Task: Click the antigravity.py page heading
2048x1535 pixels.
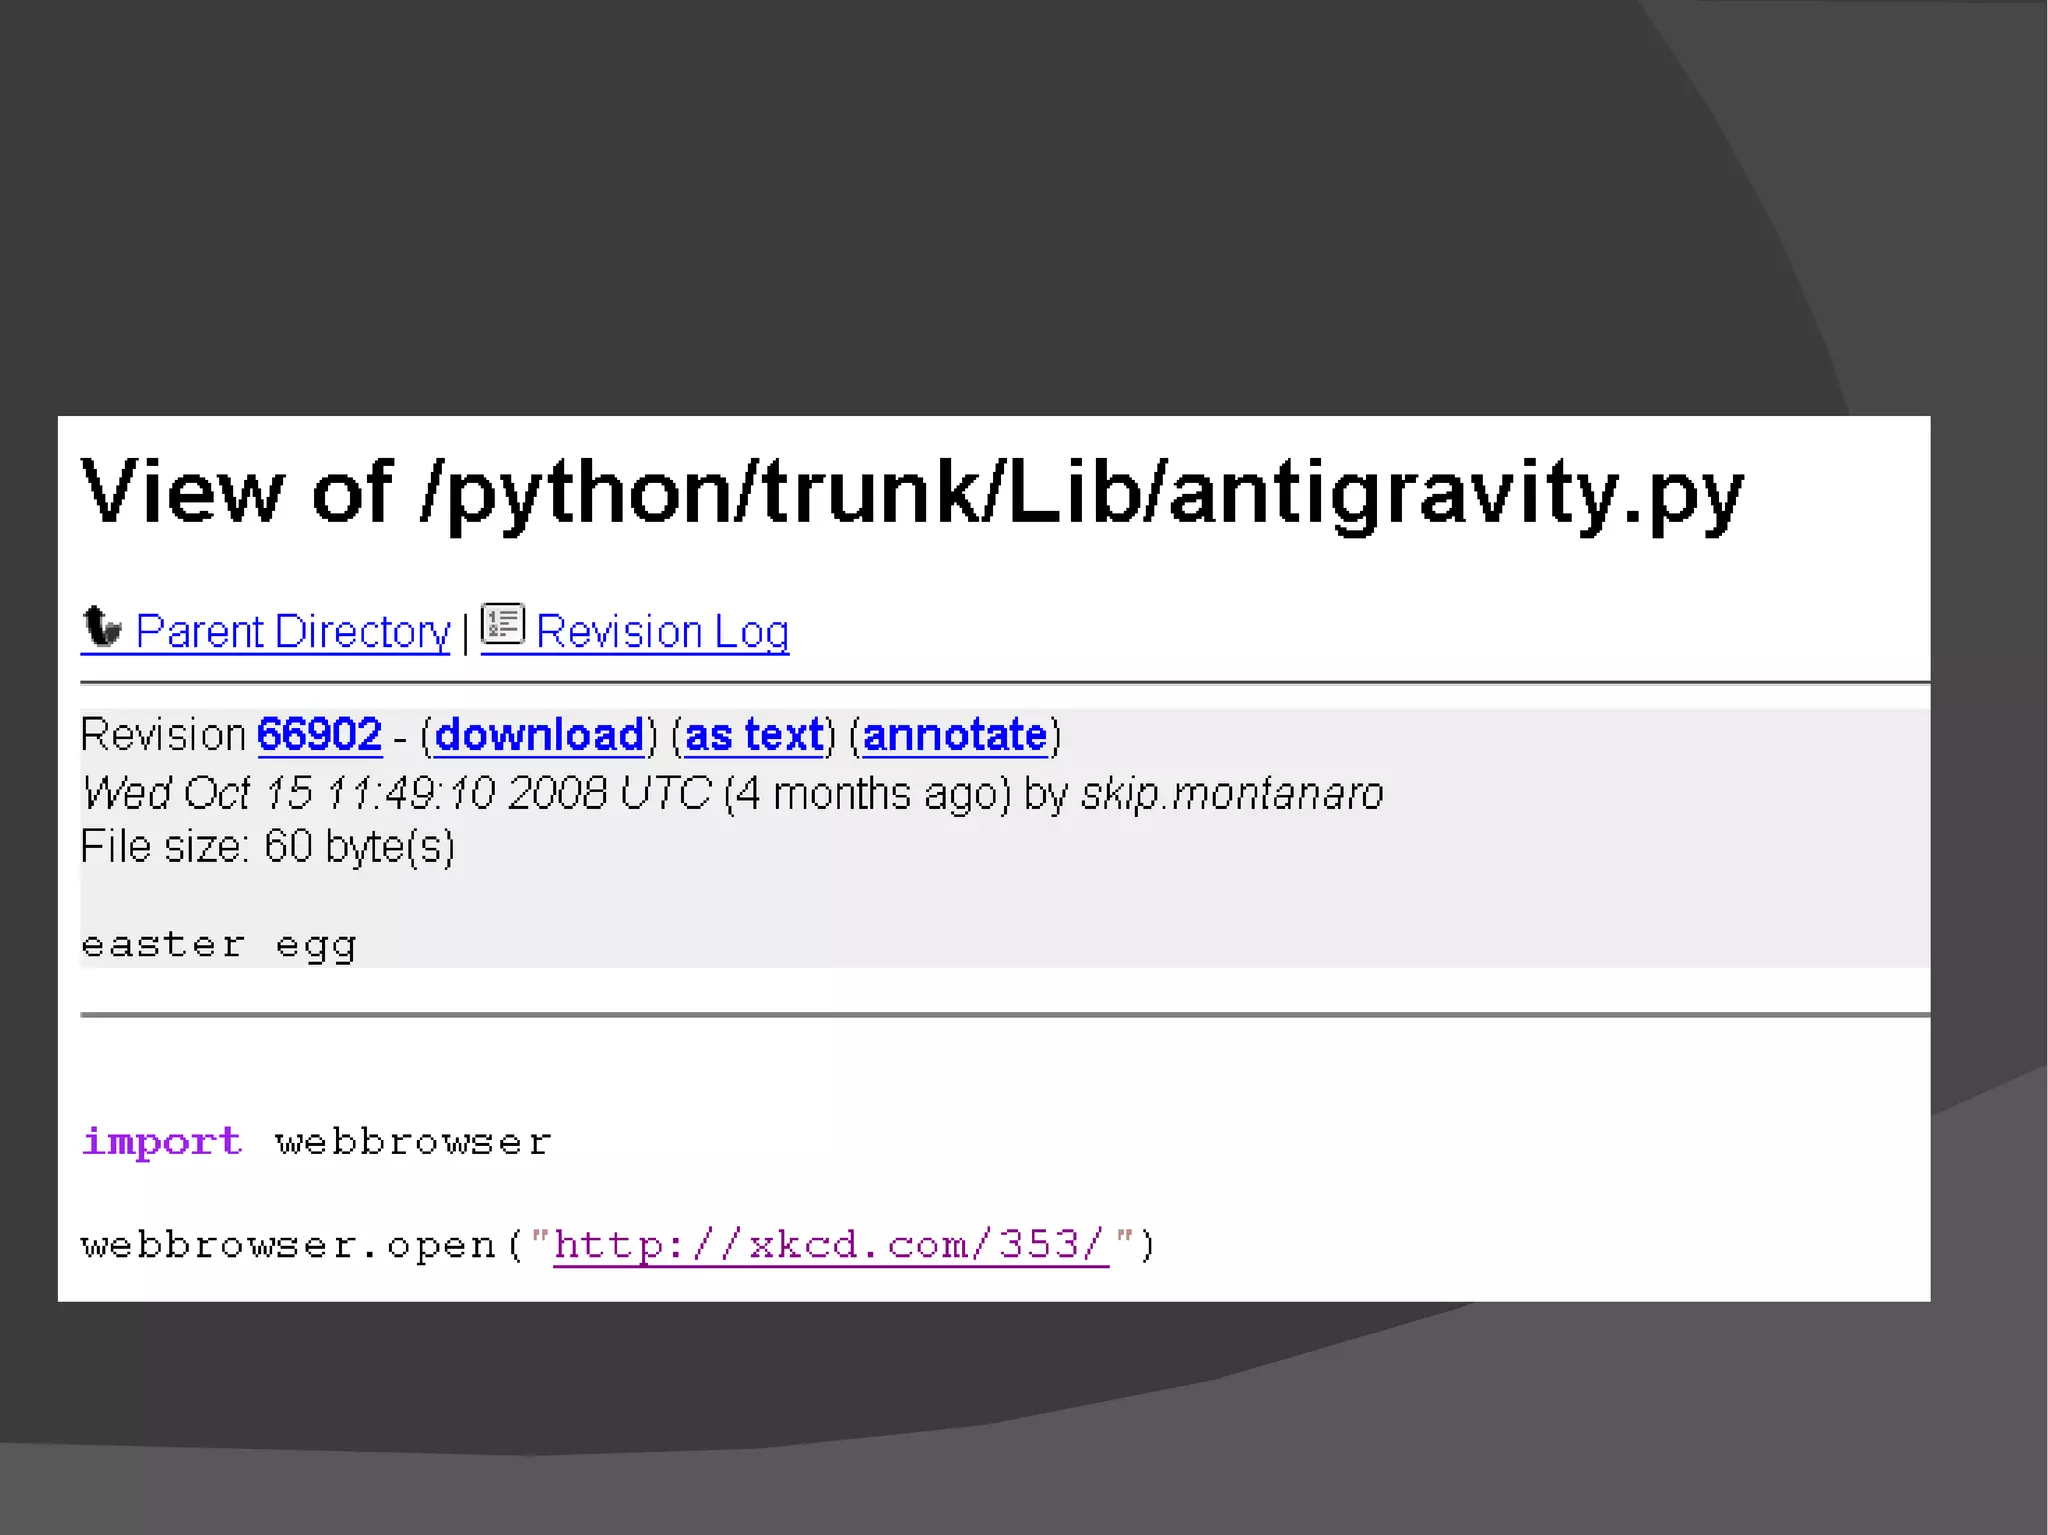Action: point(911,492)
